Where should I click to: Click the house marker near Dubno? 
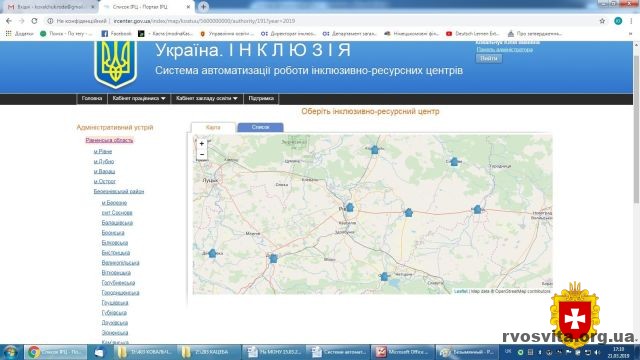click(273, 258)
